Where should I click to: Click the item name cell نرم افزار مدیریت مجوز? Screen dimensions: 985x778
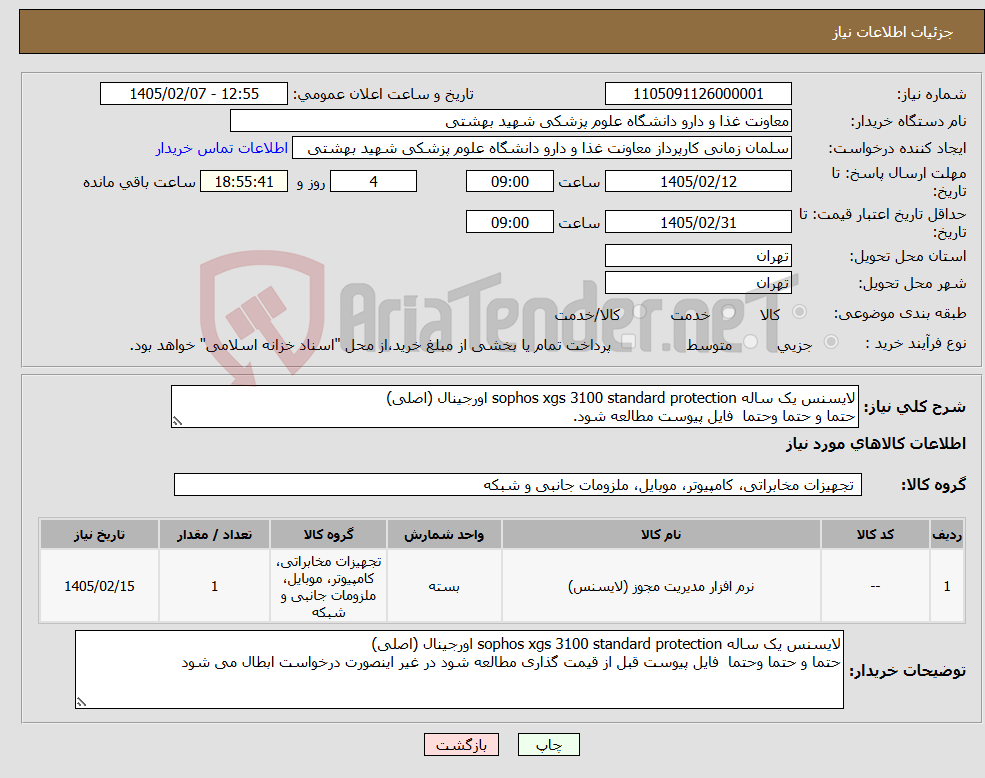[661, 586]
